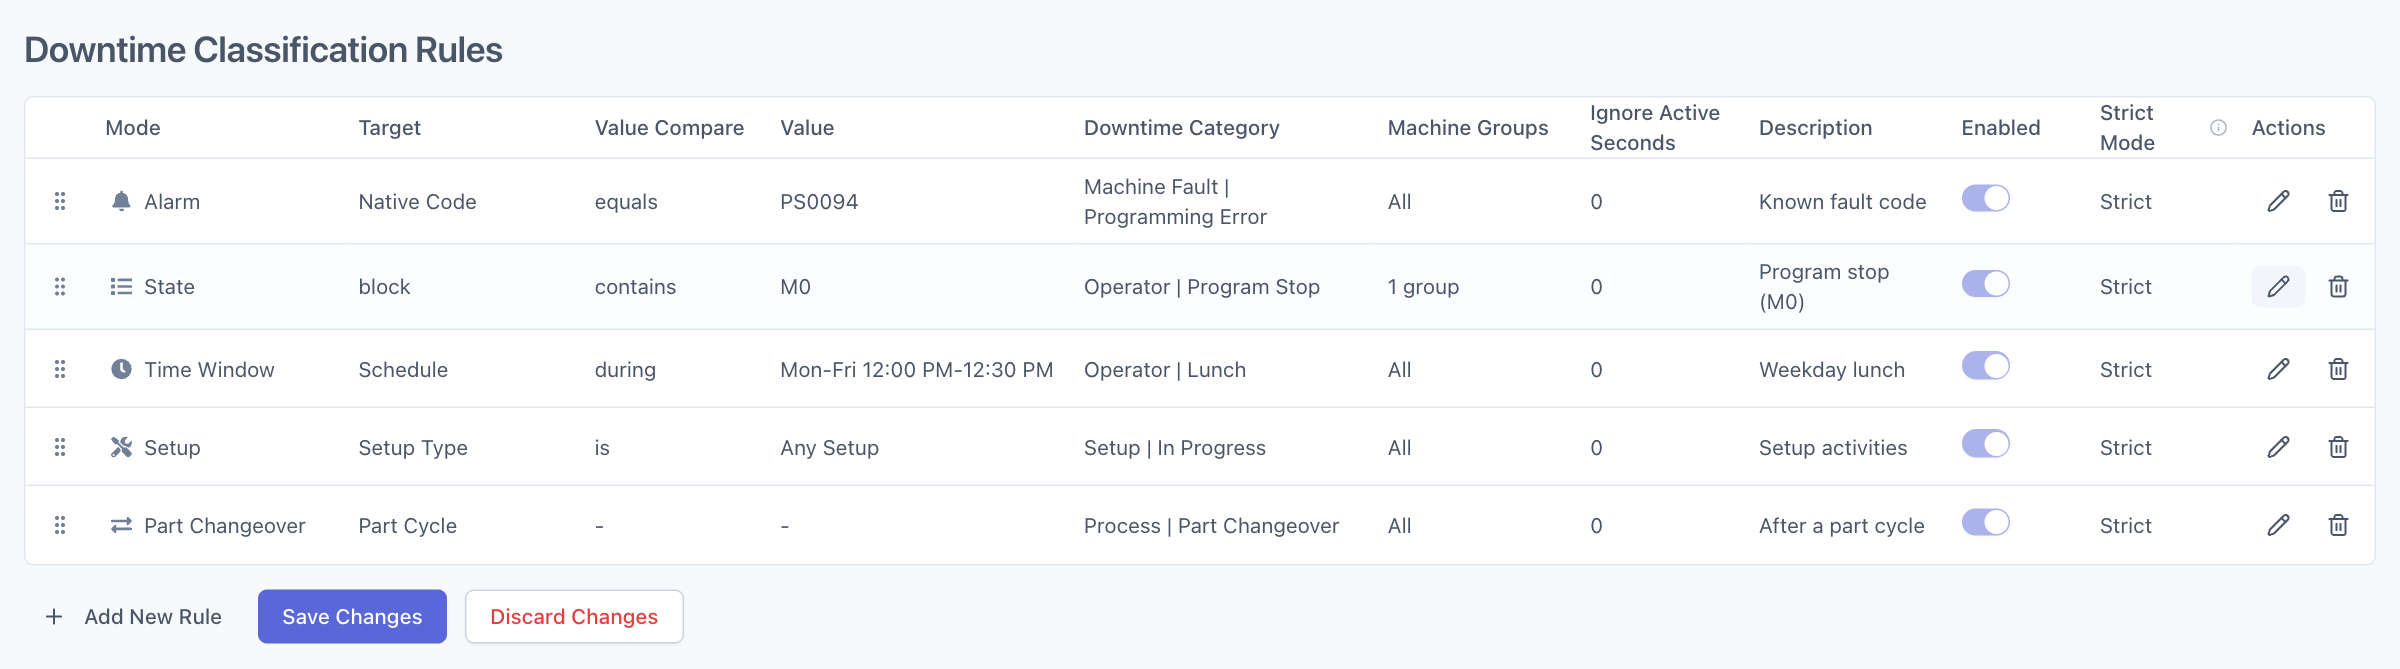2400x669 pixels.
Task: Add New Rule to the table
Action: point(133,616)
